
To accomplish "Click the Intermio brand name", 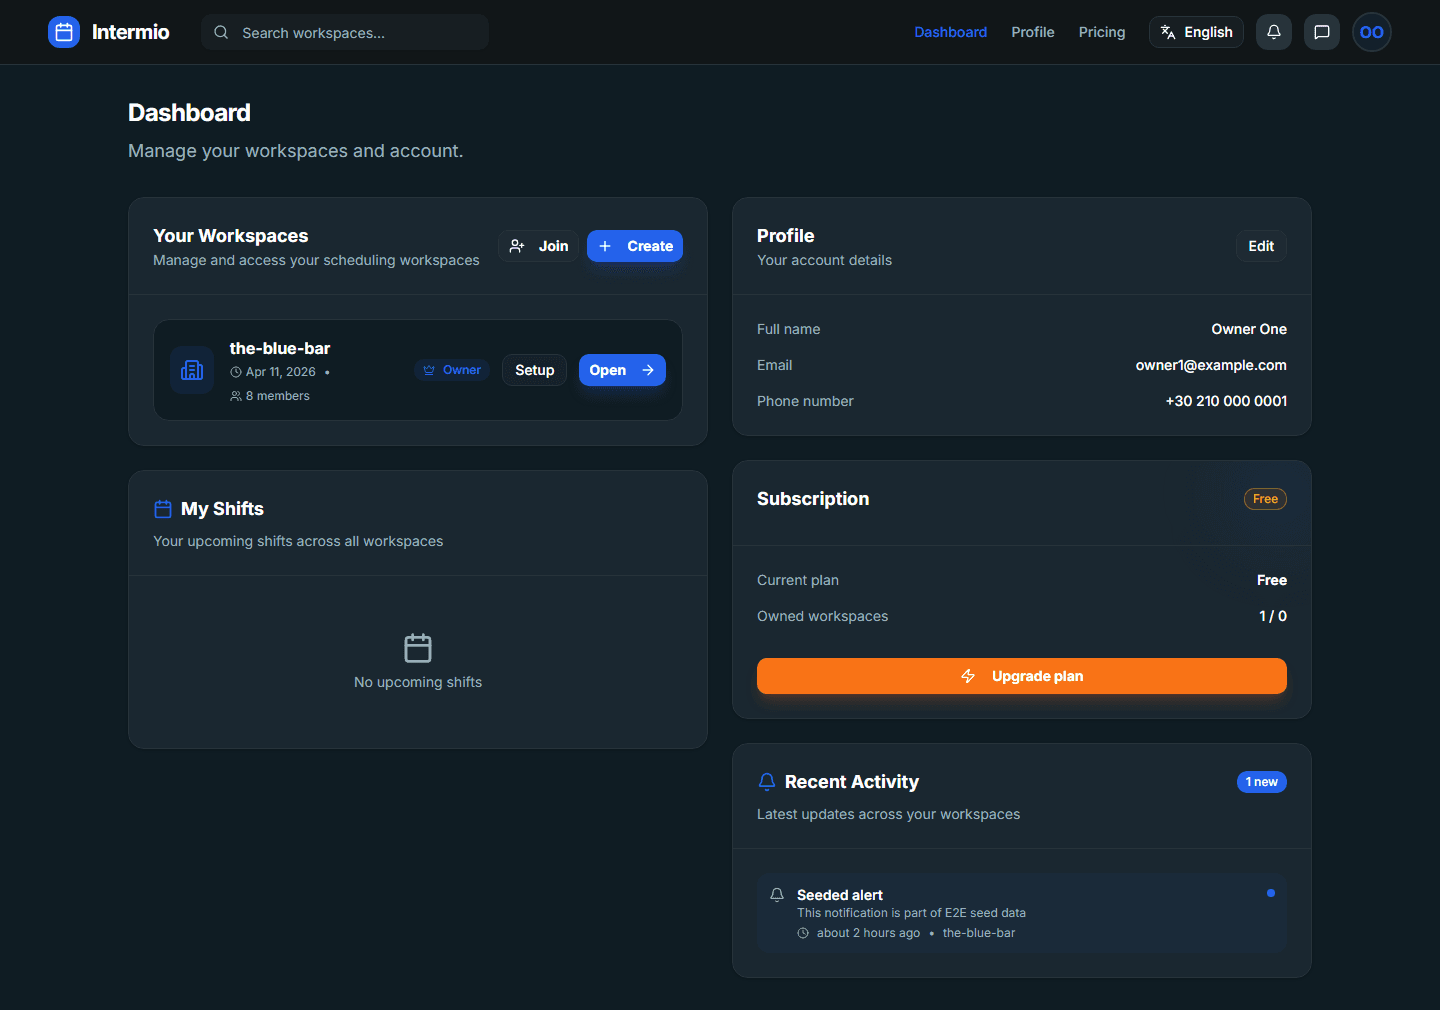I will click(131, 32).
